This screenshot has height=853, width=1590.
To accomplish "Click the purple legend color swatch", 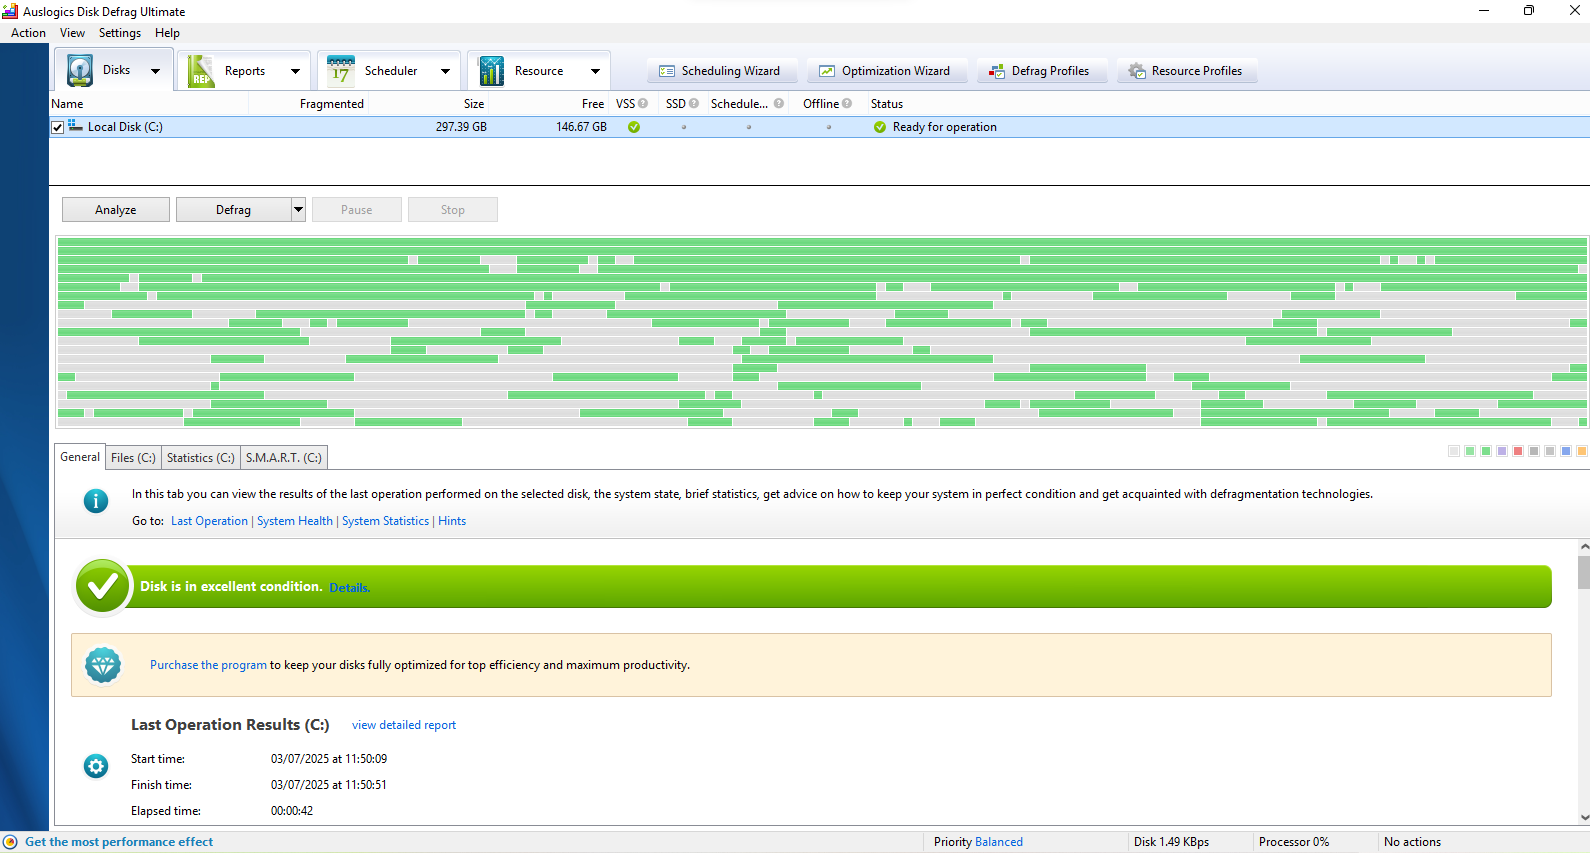I will pos(1502,451).
